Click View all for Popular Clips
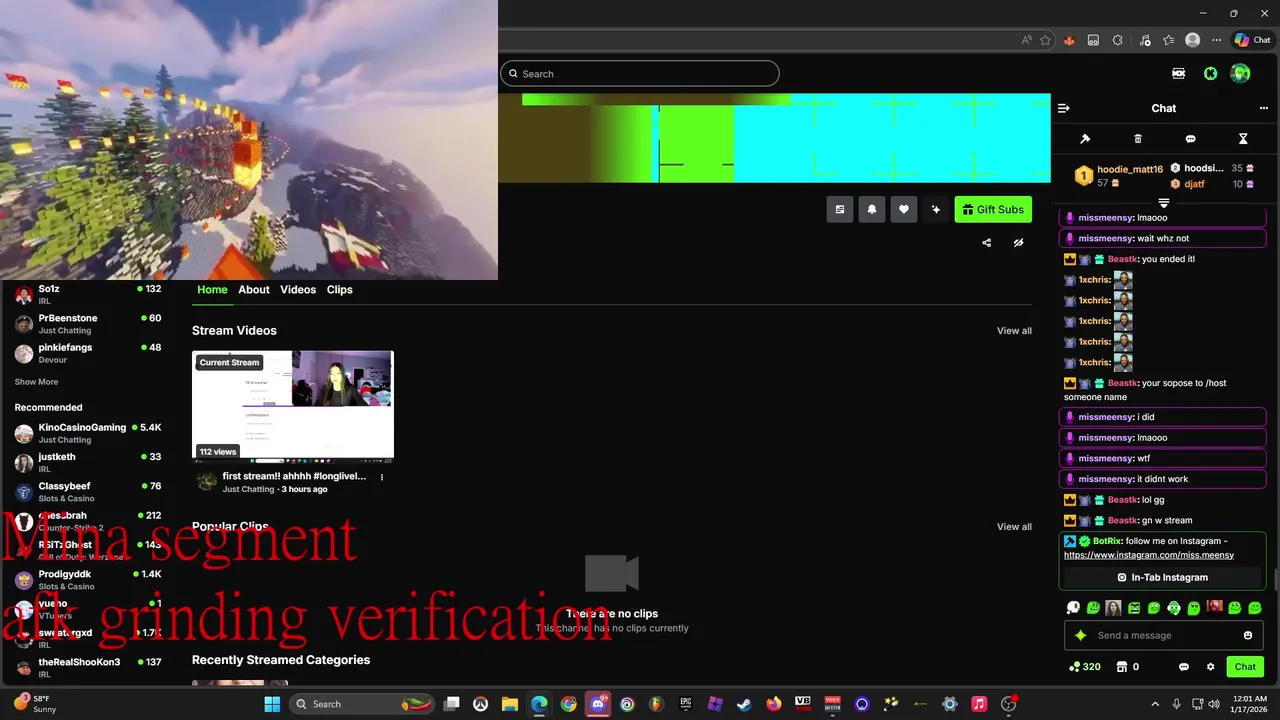The image size is (1280, 720). tap(1014, 527)
